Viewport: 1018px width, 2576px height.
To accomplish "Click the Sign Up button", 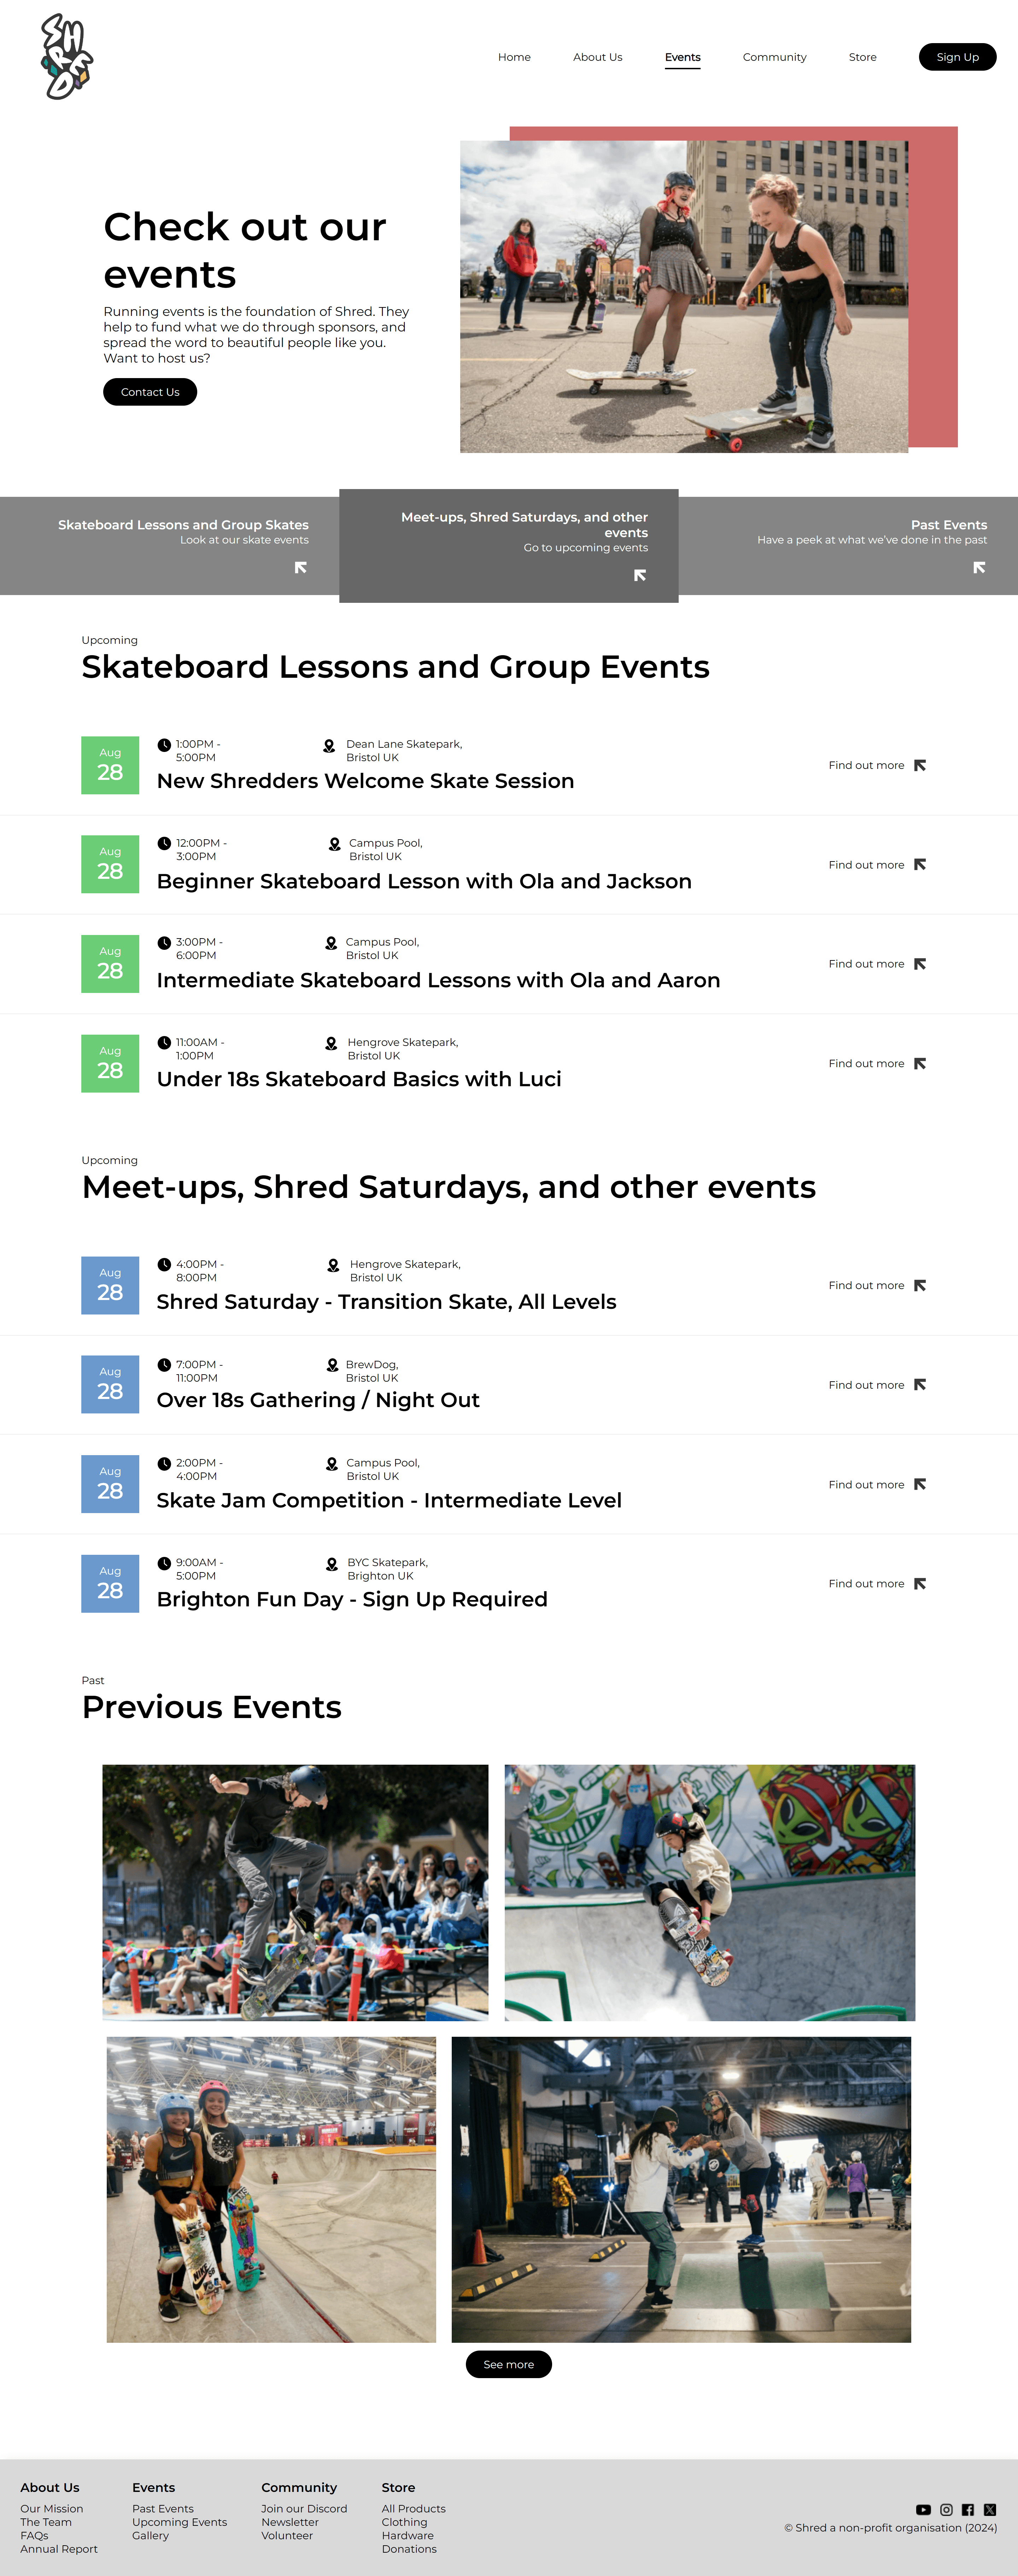I will point(957,57).
